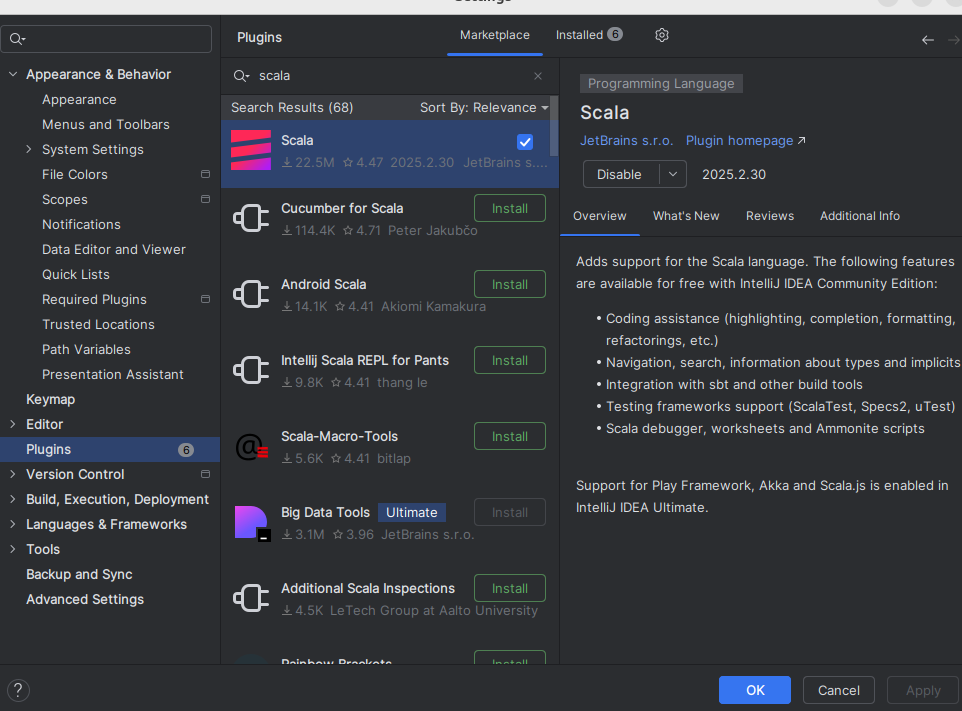The width and height of the screenshot is (962, 711).
Task: Expand Build, Execution, Deployment node
Action: pos(13,499)
